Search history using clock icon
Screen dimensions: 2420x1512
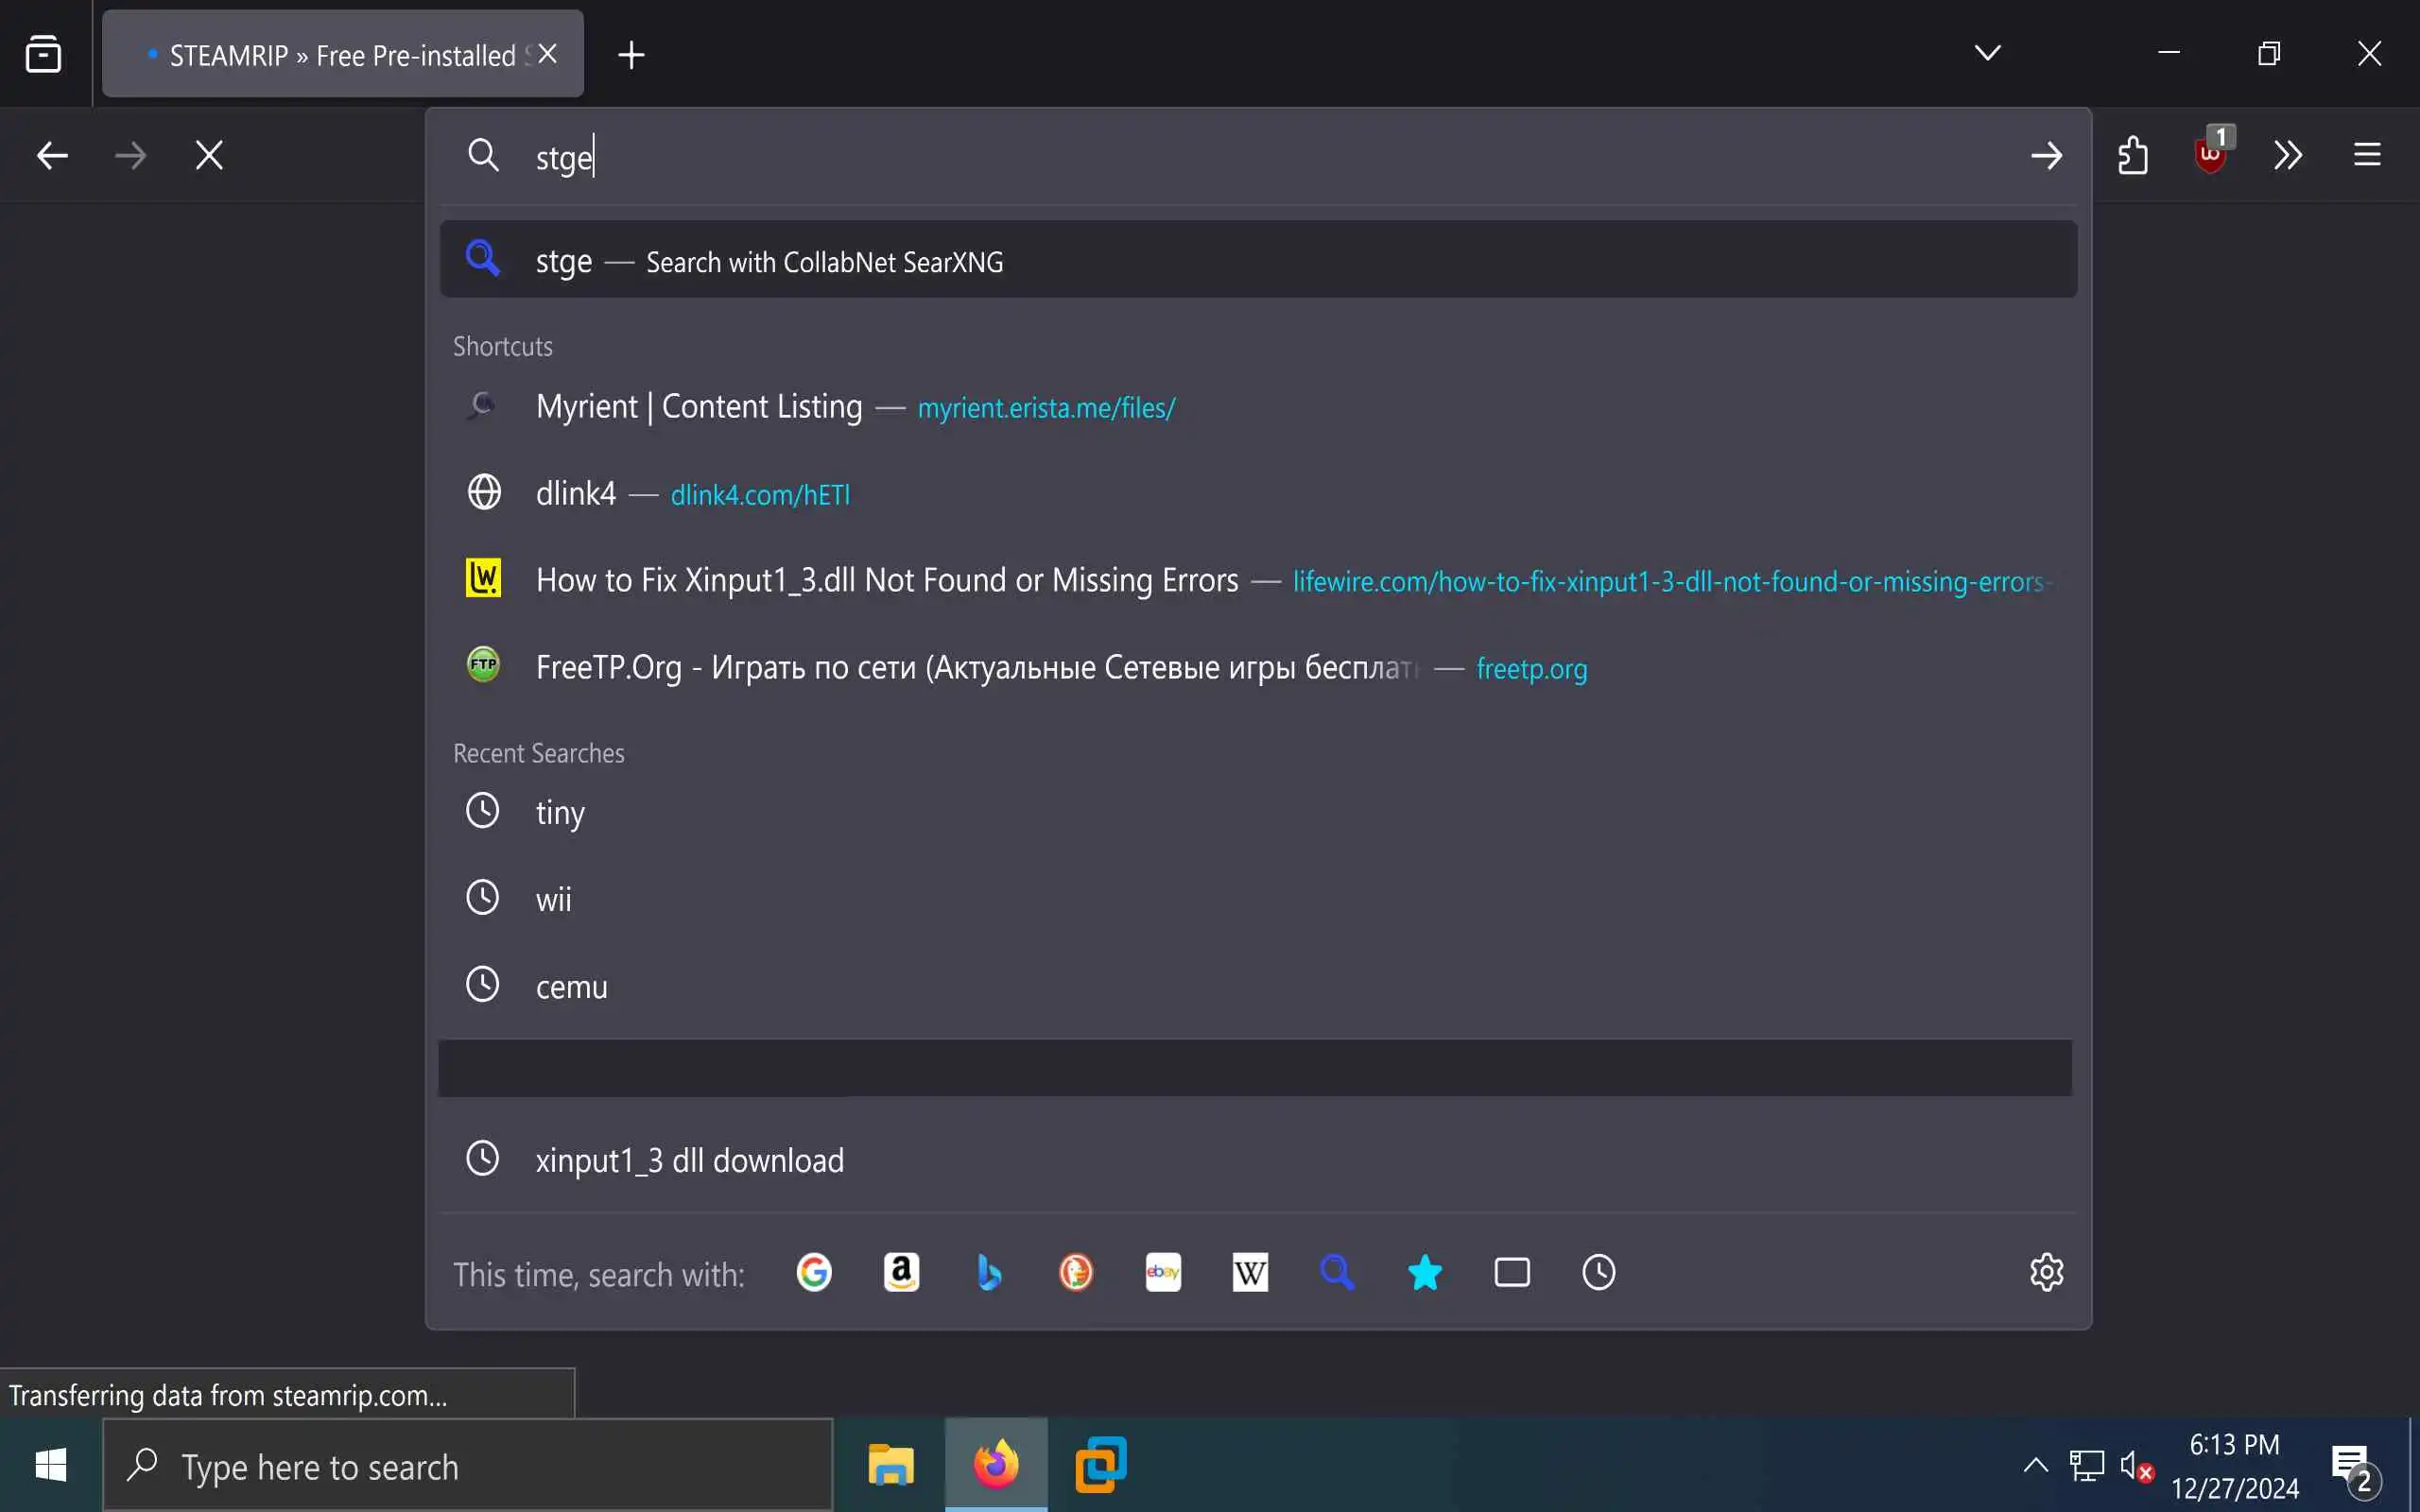[1598, 1272]
